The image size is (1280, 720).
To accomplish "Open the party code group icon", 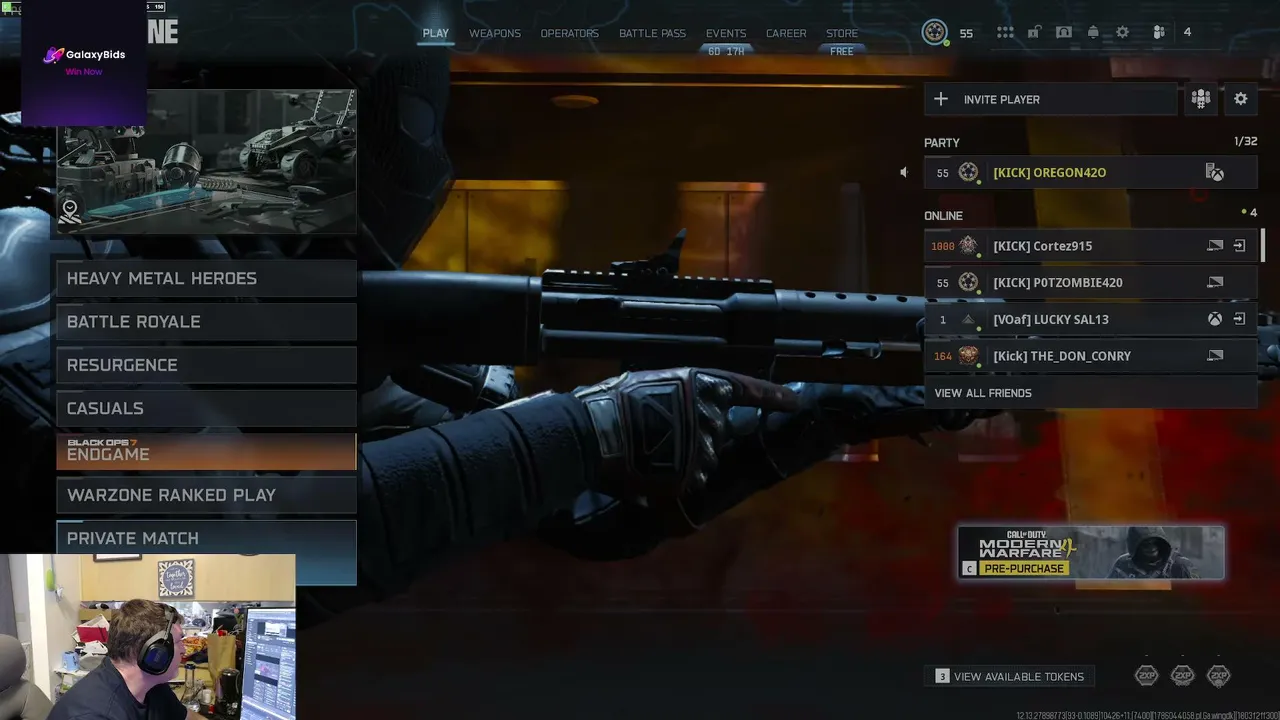I will (1201, 99).
